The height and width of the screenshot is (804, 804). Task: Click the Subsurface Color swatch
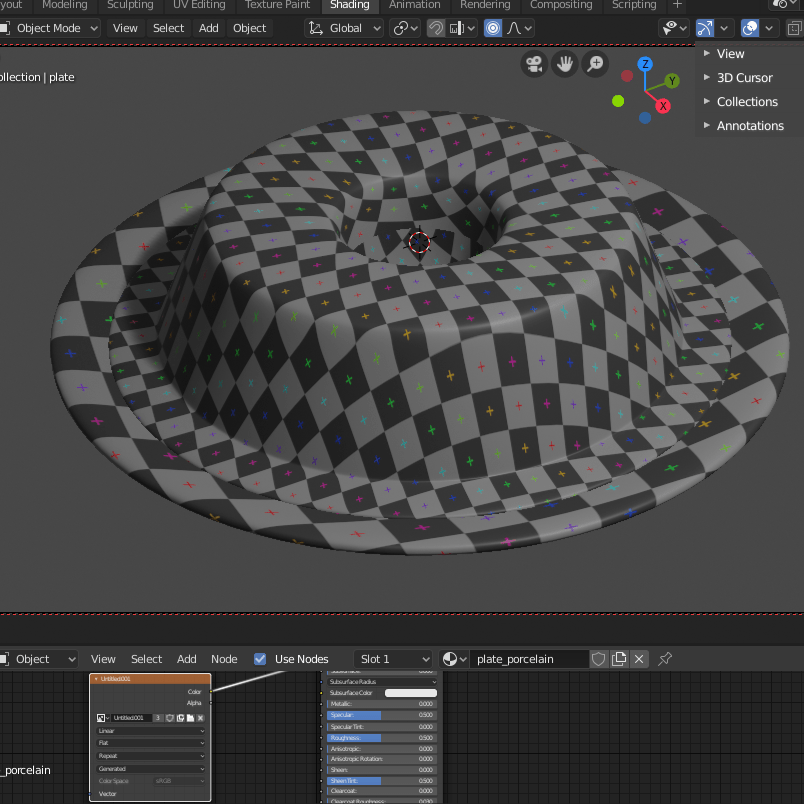(x=411, y=693)
